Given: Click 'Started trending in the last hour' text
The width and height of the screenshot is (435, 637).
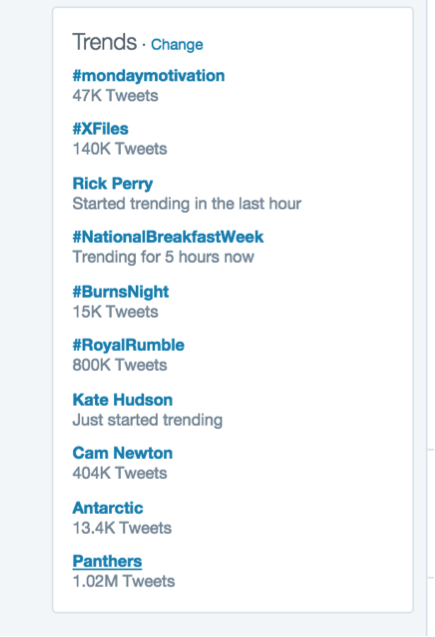Looking at the screenshot, I should pyautogui.click(x=187, y=204).
